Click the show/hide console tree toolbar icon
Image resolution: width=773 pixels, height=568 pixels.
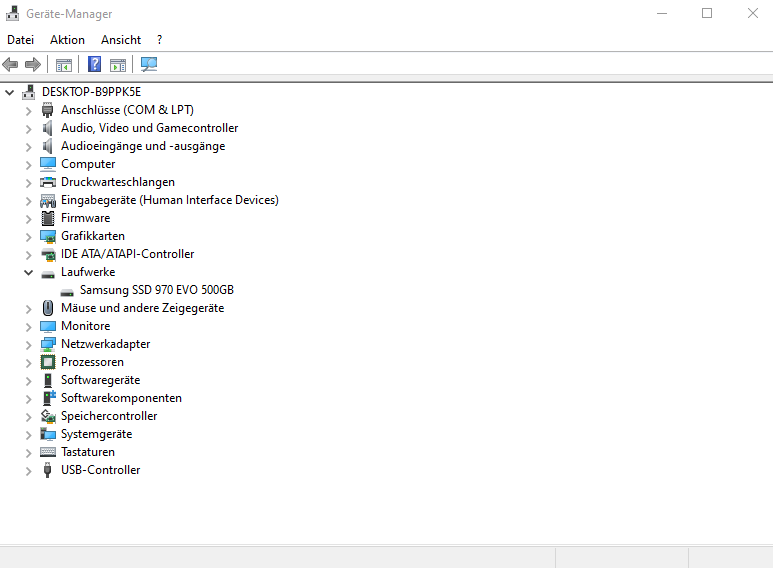[x=64, y=65]
